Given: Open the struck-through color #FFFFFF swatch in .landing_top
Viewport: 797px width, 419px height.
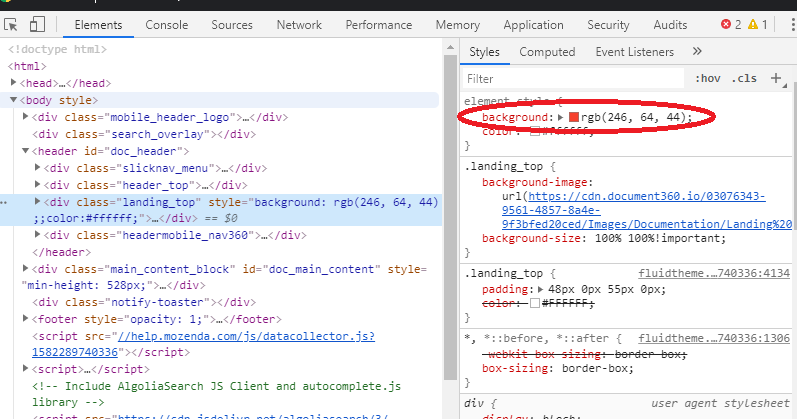Looking at the screenshot, I should 535,303.
